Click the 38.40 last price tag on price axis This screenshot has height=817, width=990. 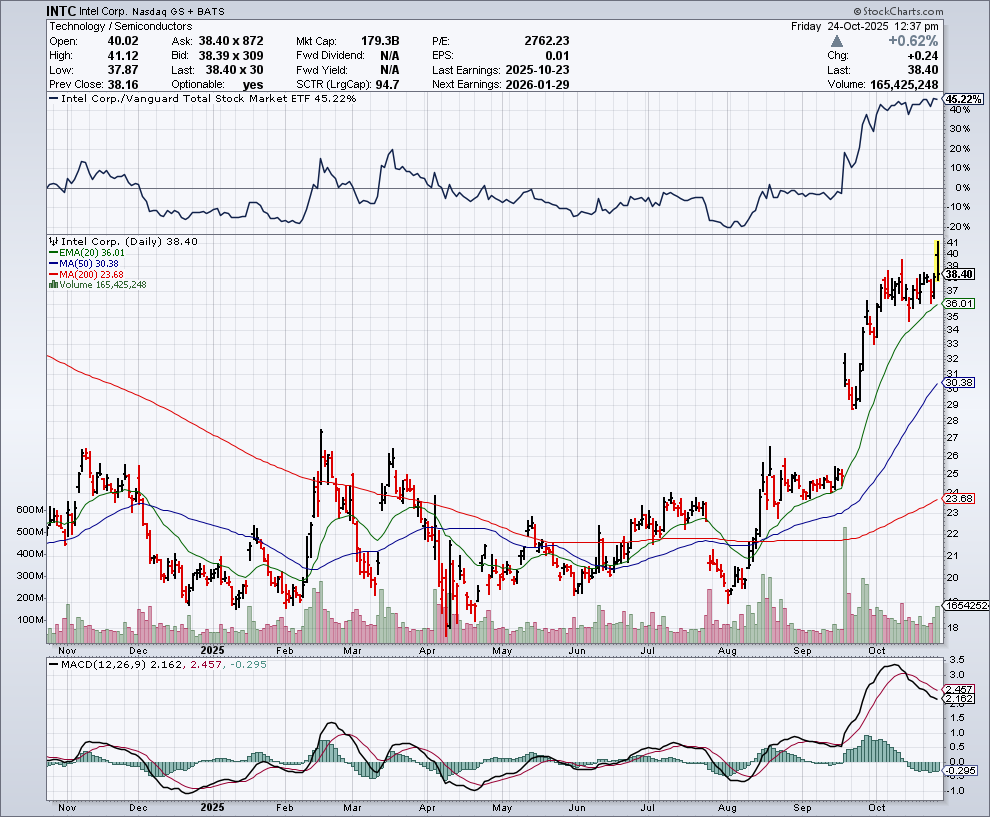[x=959, y=274]
